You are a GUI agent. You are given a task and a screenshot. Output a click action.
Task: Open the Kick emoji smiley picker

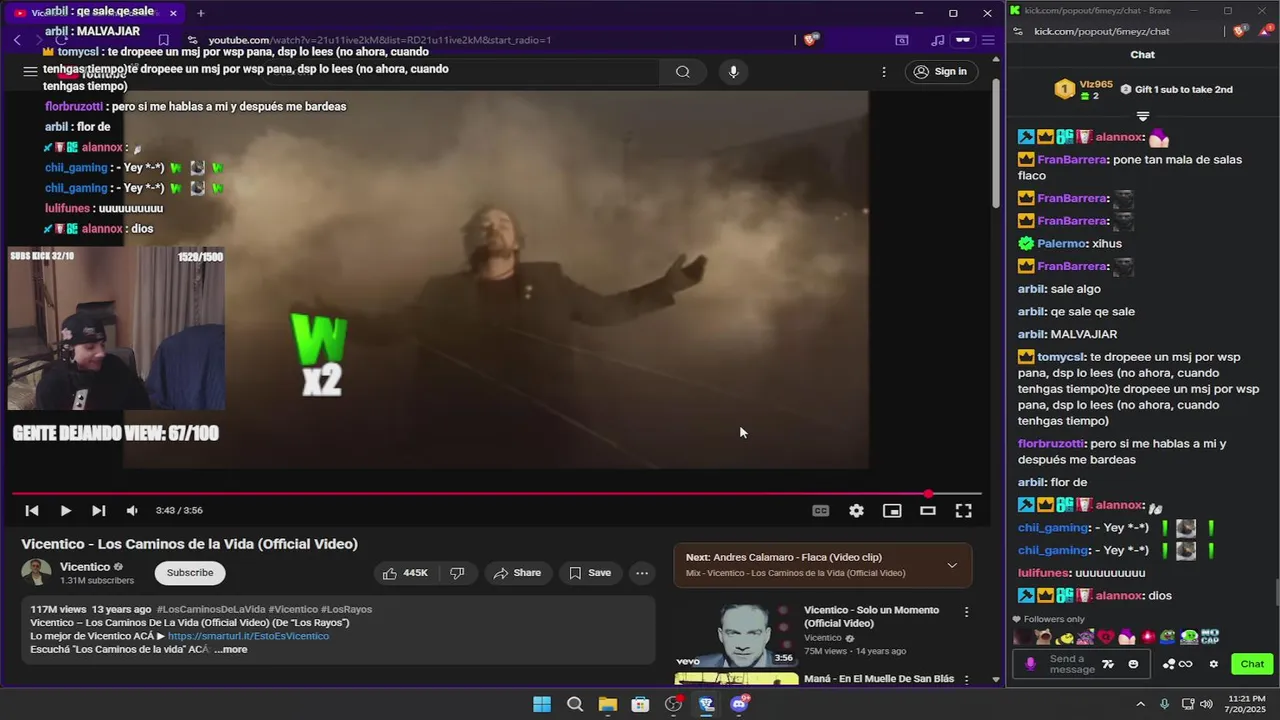tap(1133, 664)
